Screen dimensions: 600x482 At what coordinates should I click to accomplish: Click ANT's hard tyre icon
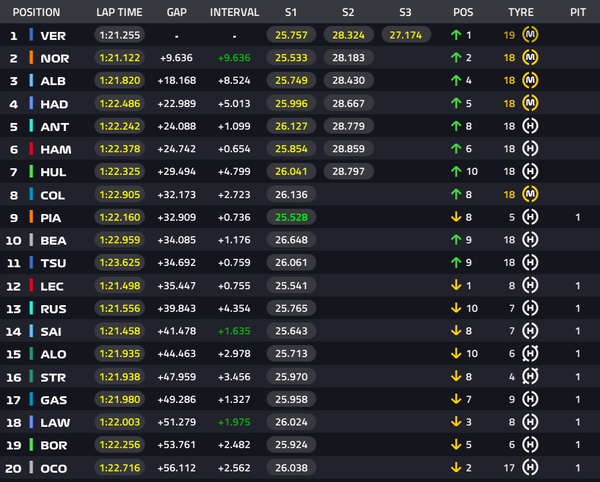[530, 126]
